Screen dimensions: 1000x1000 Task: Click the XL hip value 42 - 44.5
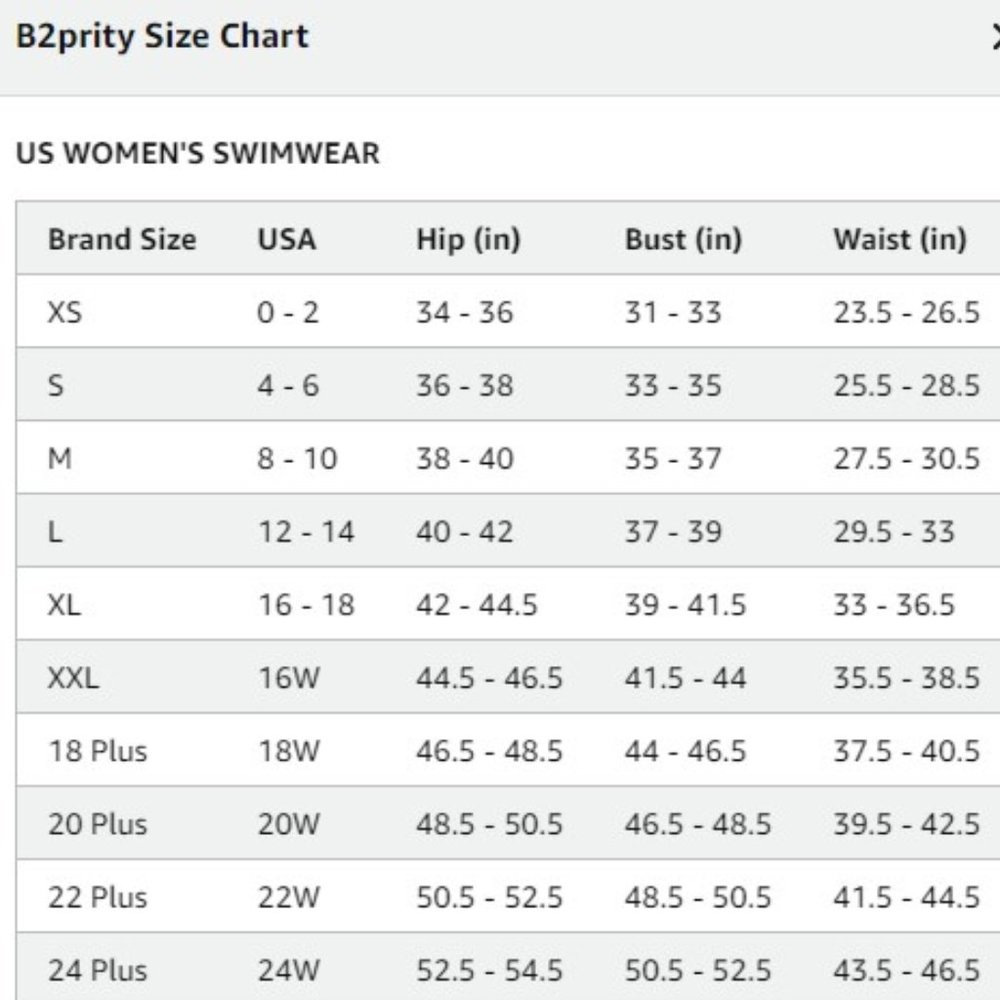pyautogui.click(x=476, y=605)
